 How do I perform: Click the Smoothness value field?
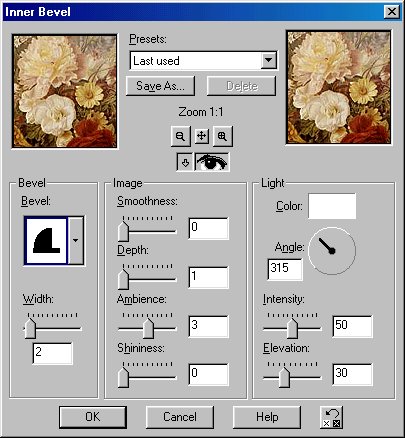(209, 229)
